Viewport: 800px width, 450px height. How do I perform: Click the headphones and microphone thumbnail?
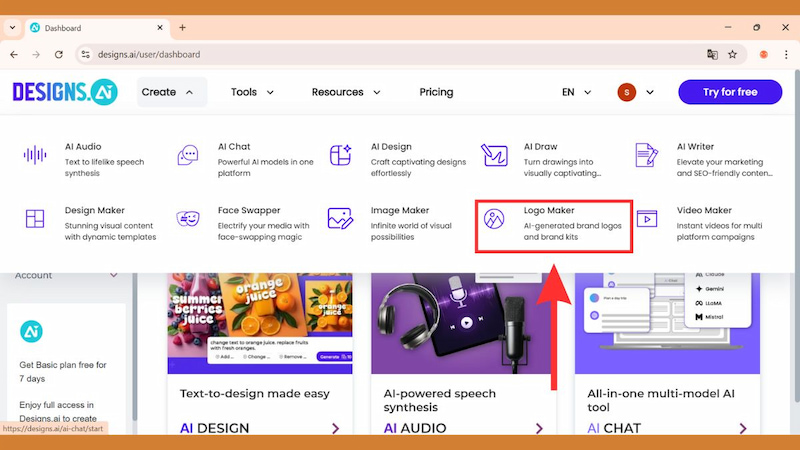(x=464, y=323)
